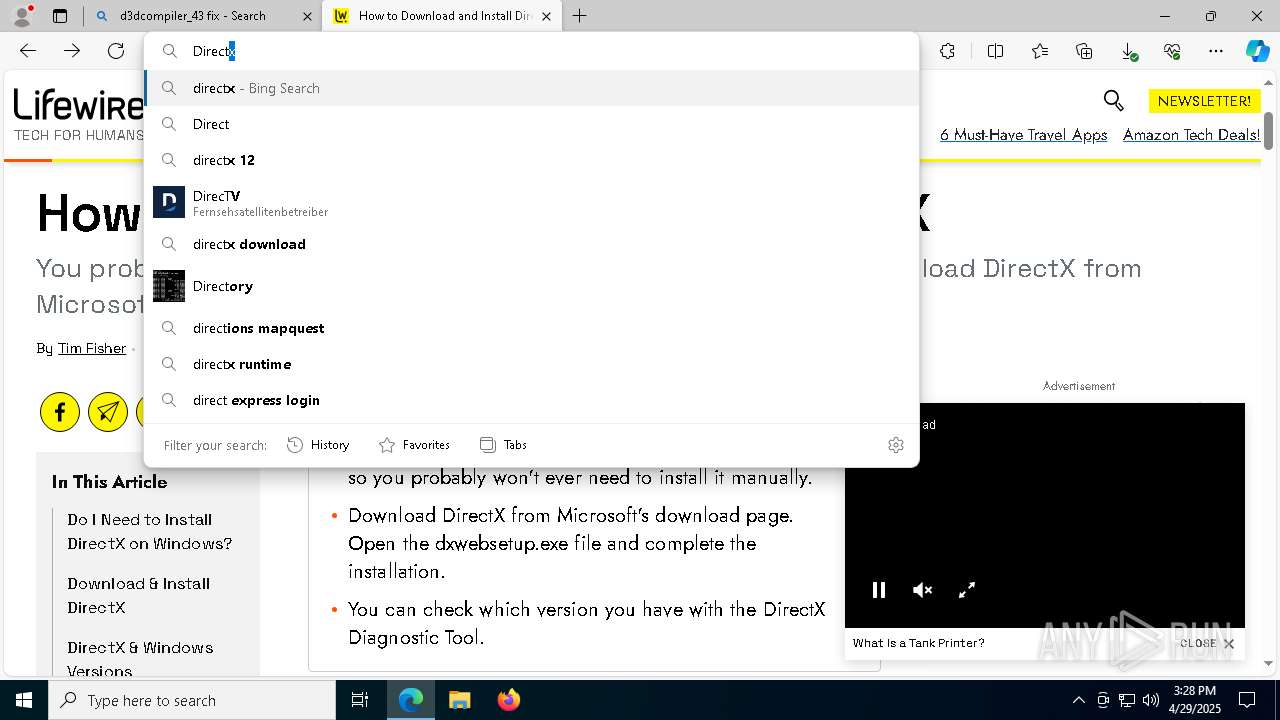Open a new tab with plus button
1280x720 pixels.
point(579,16)
